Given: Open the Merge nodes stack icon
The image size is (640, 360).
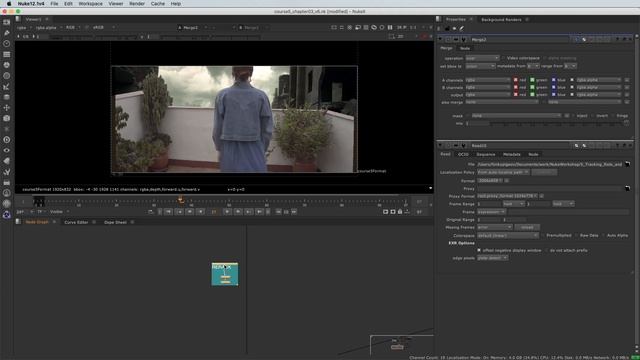Looking at the screenshot, I should pos(7,97).
